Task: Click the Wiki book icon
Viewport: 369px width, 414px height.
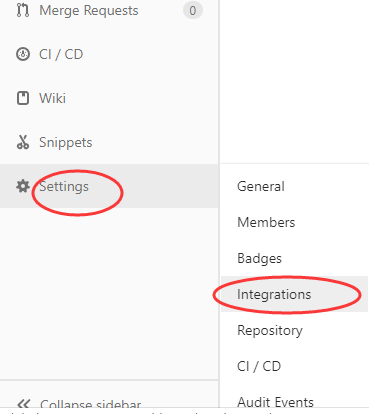Action: click(23, 98)
